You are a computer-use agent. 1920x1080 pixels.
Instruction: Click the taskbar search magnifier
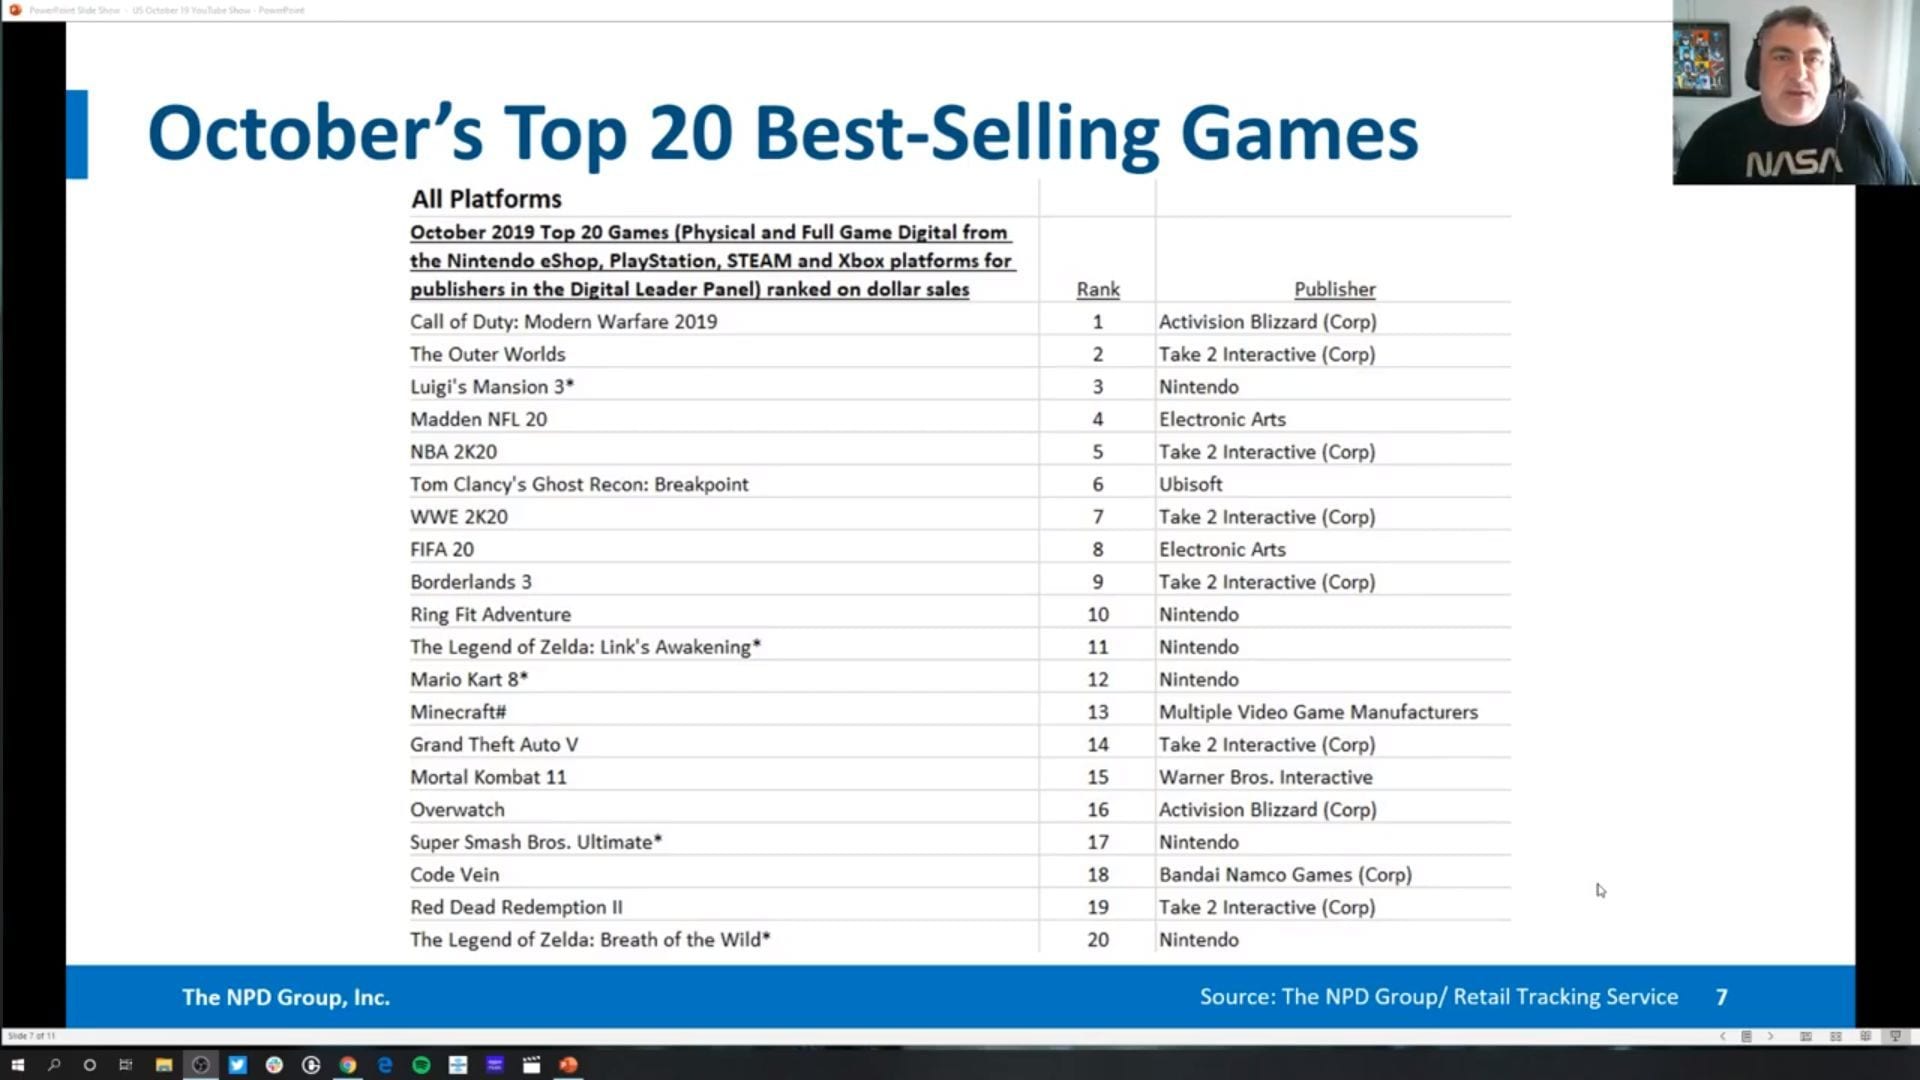[x=54, y=1065]
